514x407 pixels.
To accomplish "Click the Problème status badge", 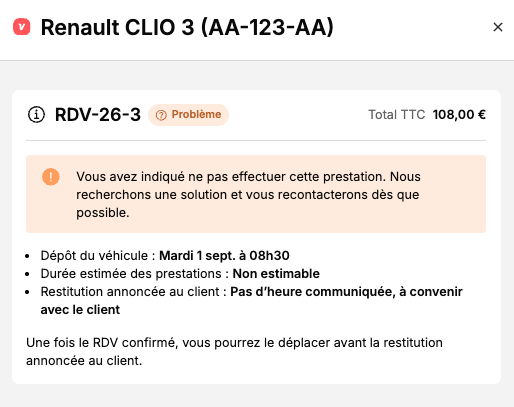I will pos(188,115).
